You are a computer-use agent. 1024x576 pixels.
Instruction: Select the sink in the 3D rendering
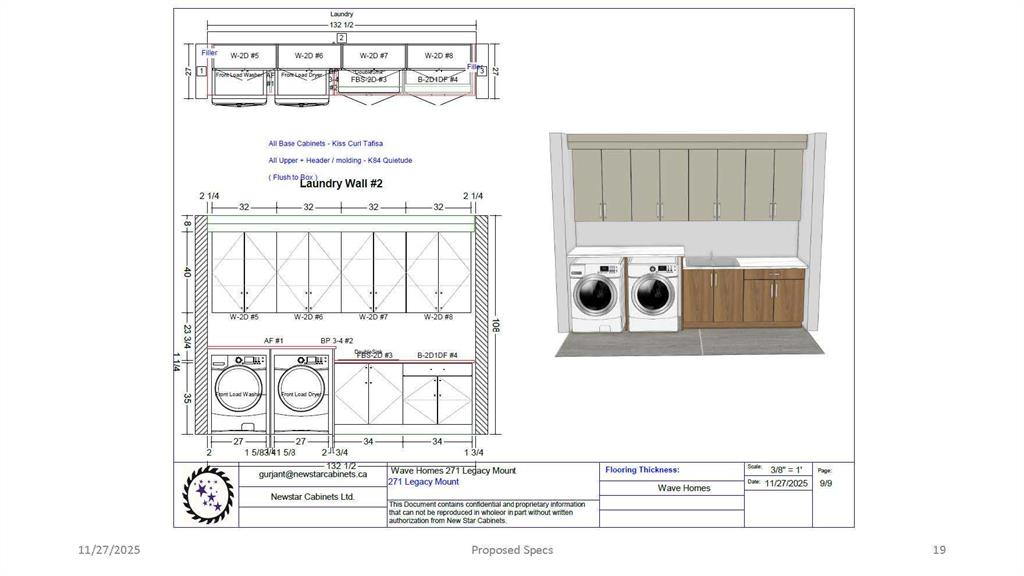(x=711, y=262)
